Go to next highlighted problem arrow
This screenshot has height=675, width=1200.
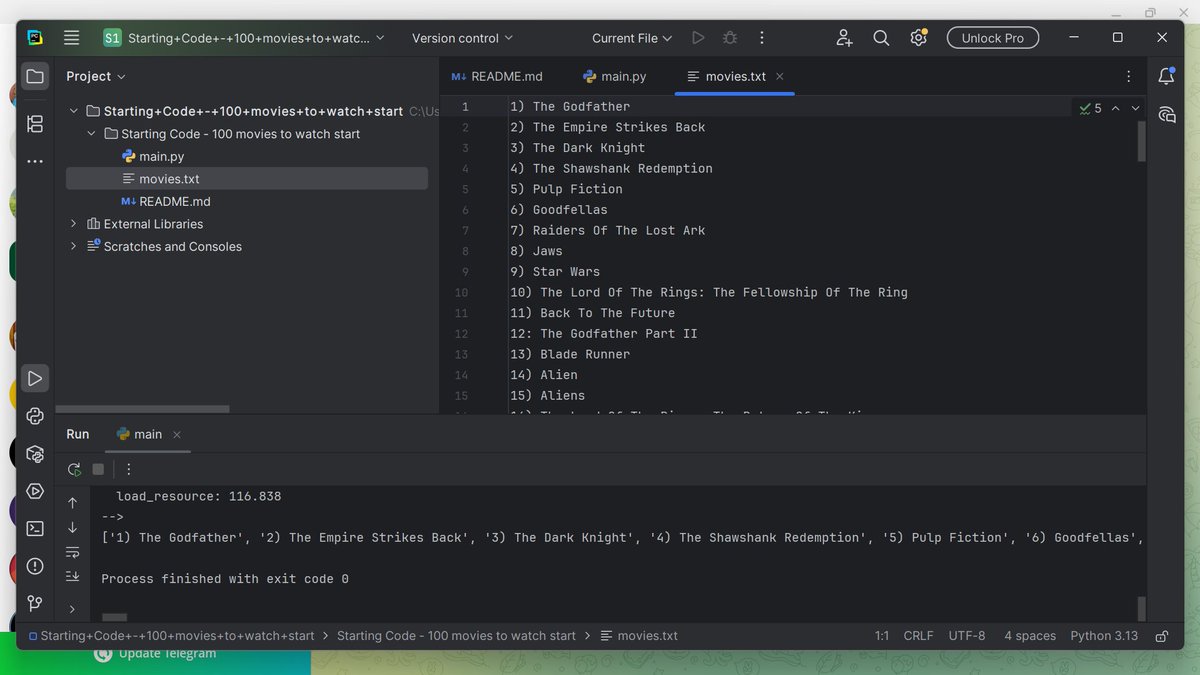click(1135, 108)
